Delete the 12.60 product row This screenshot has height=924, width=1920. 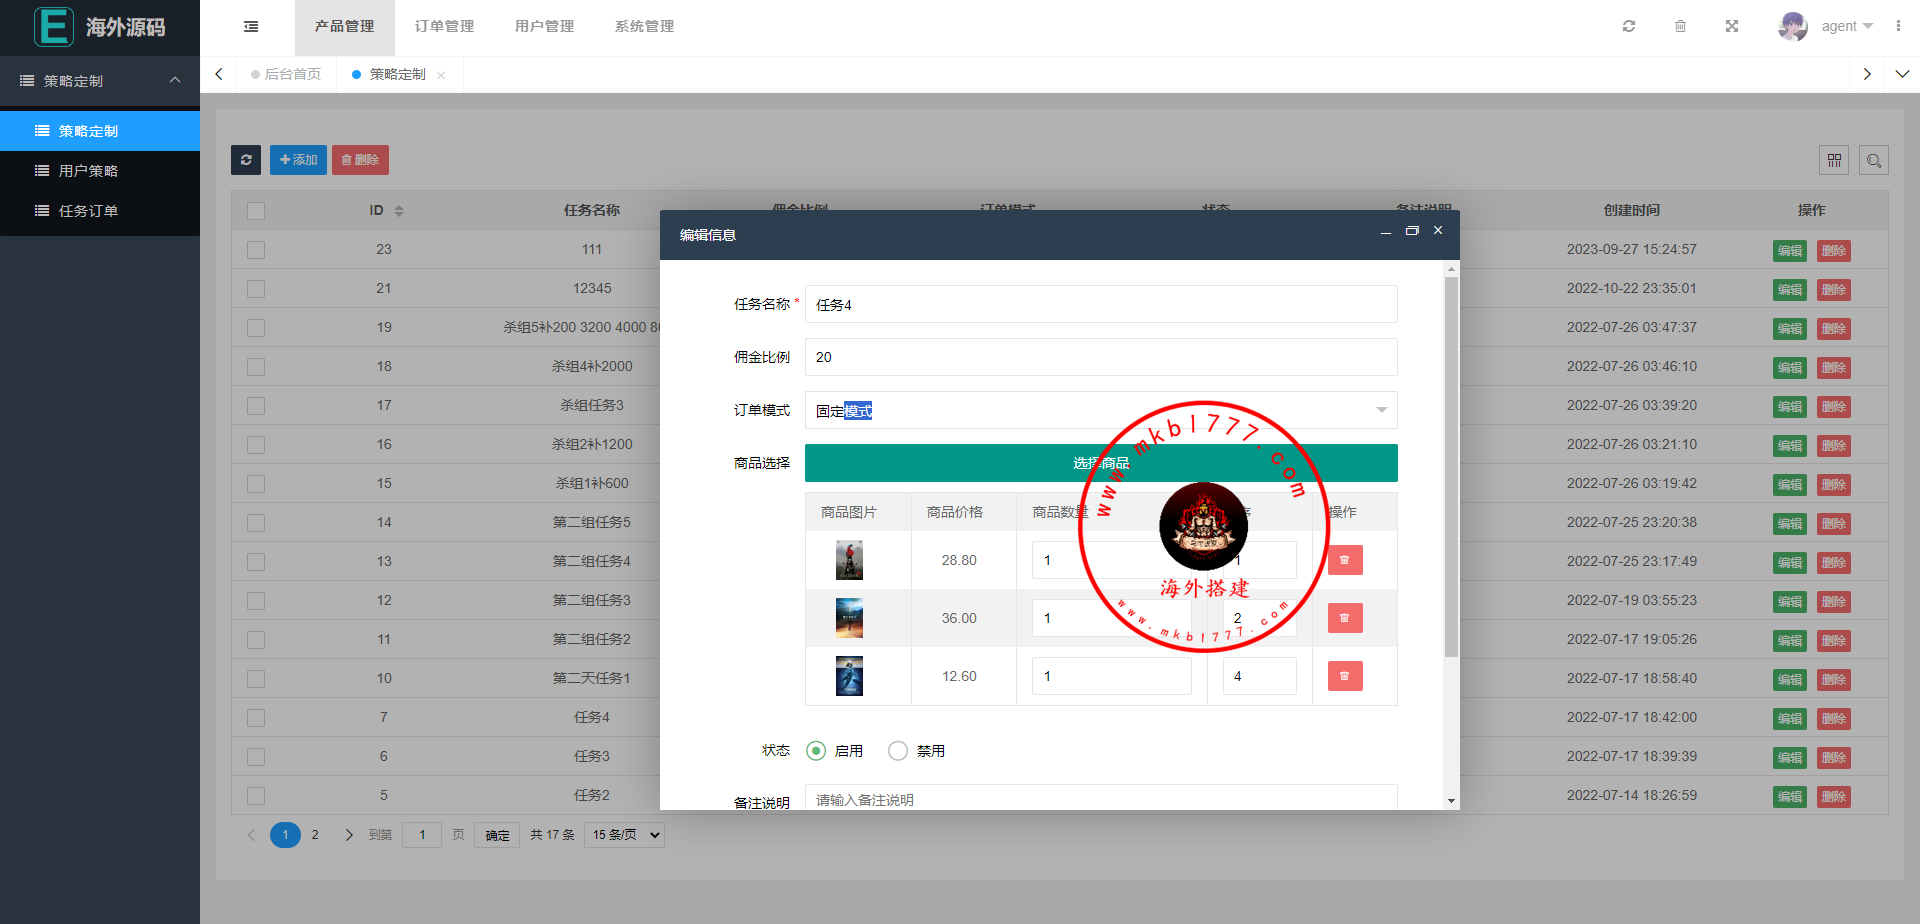pos(1345,676)
